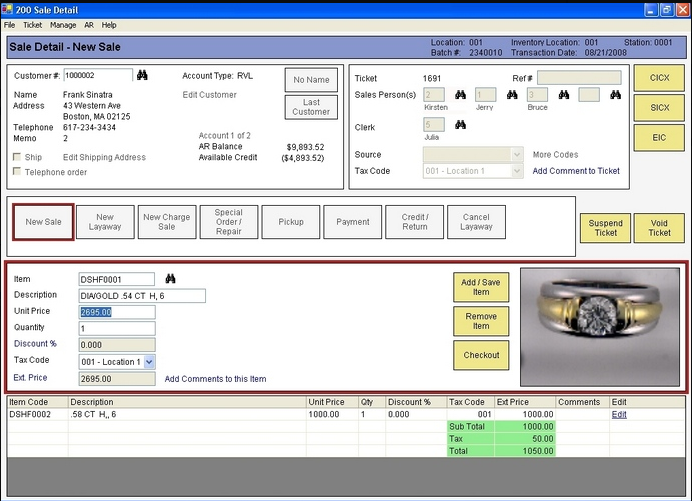Click binoculars for the empty fourth salesperson
This screenshot has height=501, width=692.
[616, 95]
